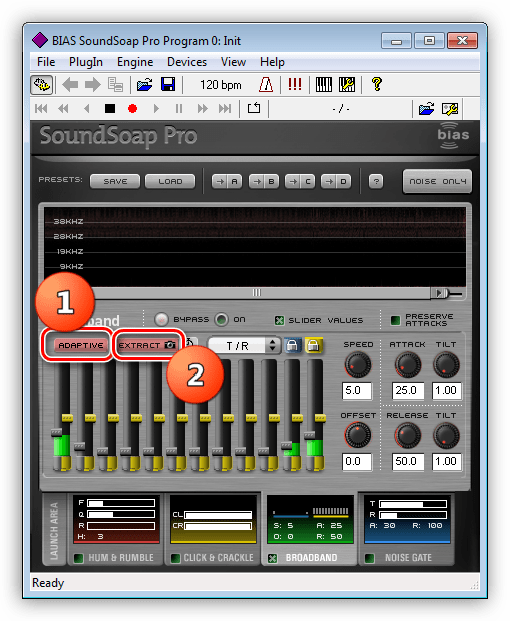Viewport: 510px width, 621px height.
Task: Store settings to snapshot C
Action: (x=300, y=181)
